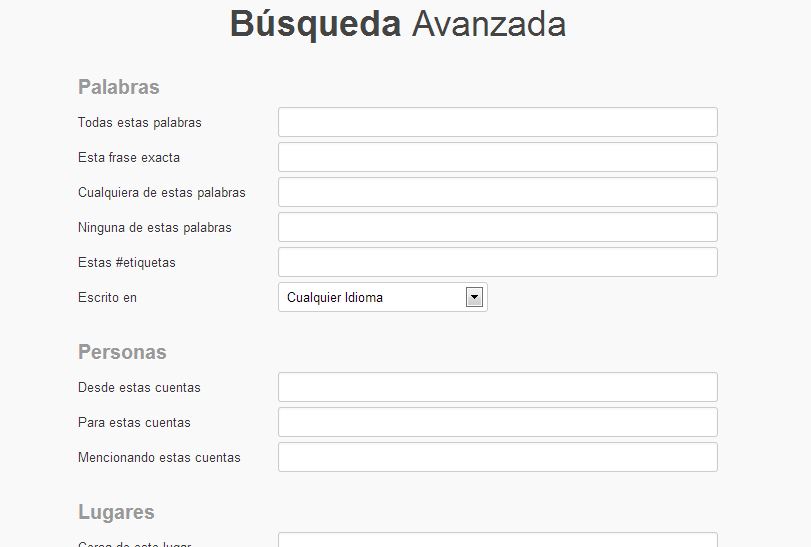
Task: Select the 'Mencionando estas cuentas' text field
Action: pyautogui.click(x=497, y=457)
